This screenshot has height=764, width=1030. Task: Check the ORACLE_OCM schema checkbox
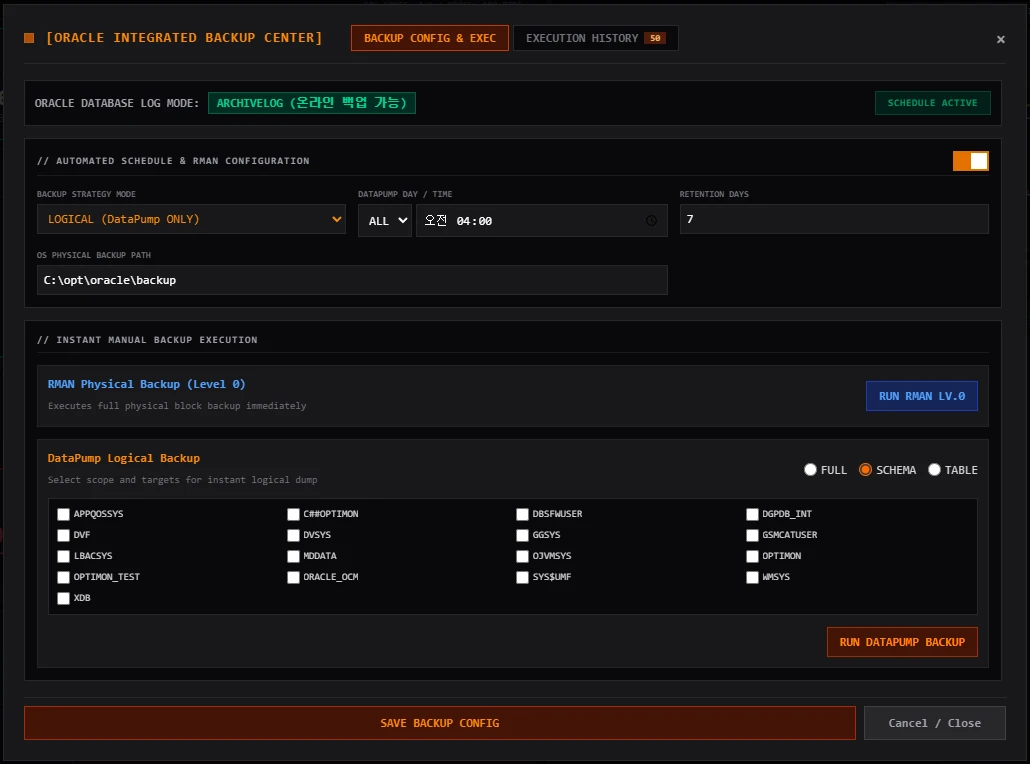point(293,577)
